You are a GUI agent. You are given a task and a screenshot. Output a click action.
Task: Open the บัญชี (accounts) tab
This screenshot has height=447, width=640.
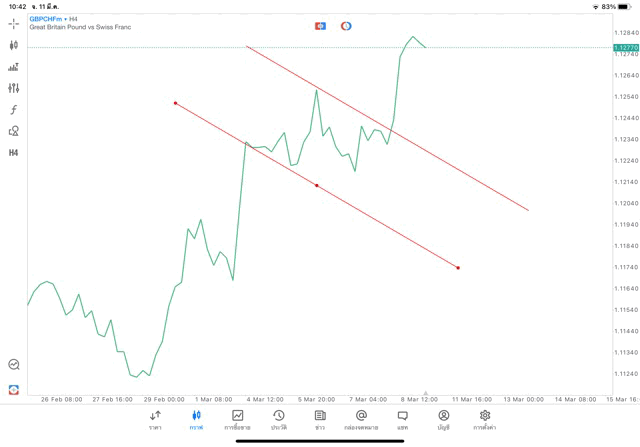(443, 419)
